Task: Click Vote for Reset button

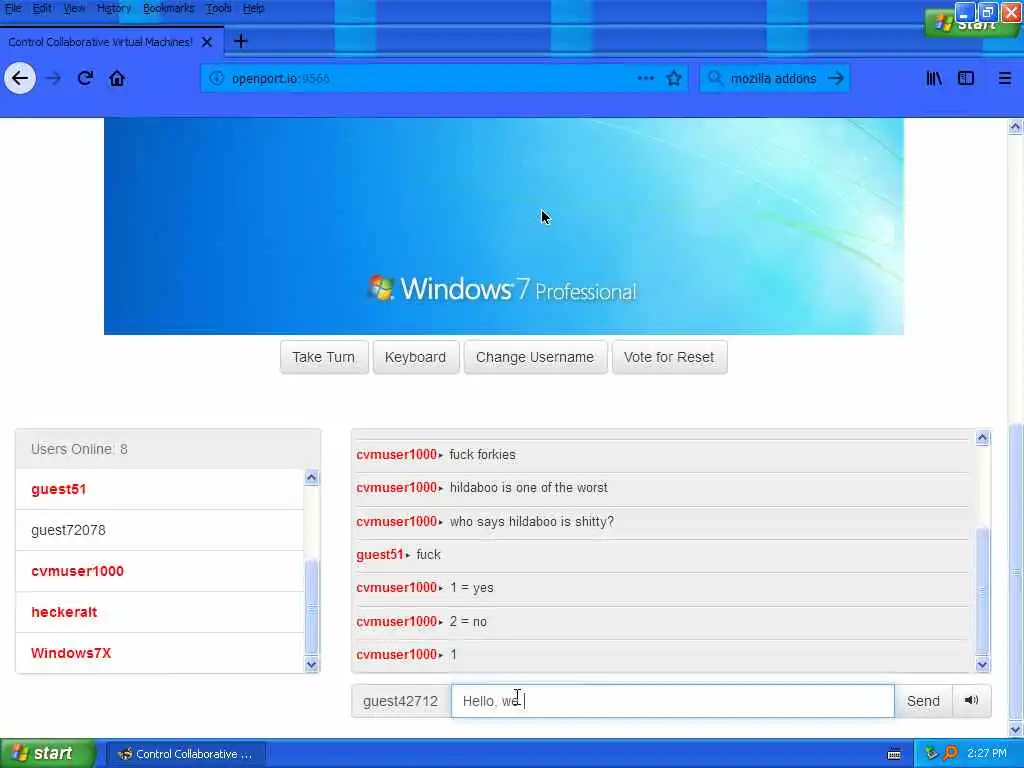Action: pos(669,357)
